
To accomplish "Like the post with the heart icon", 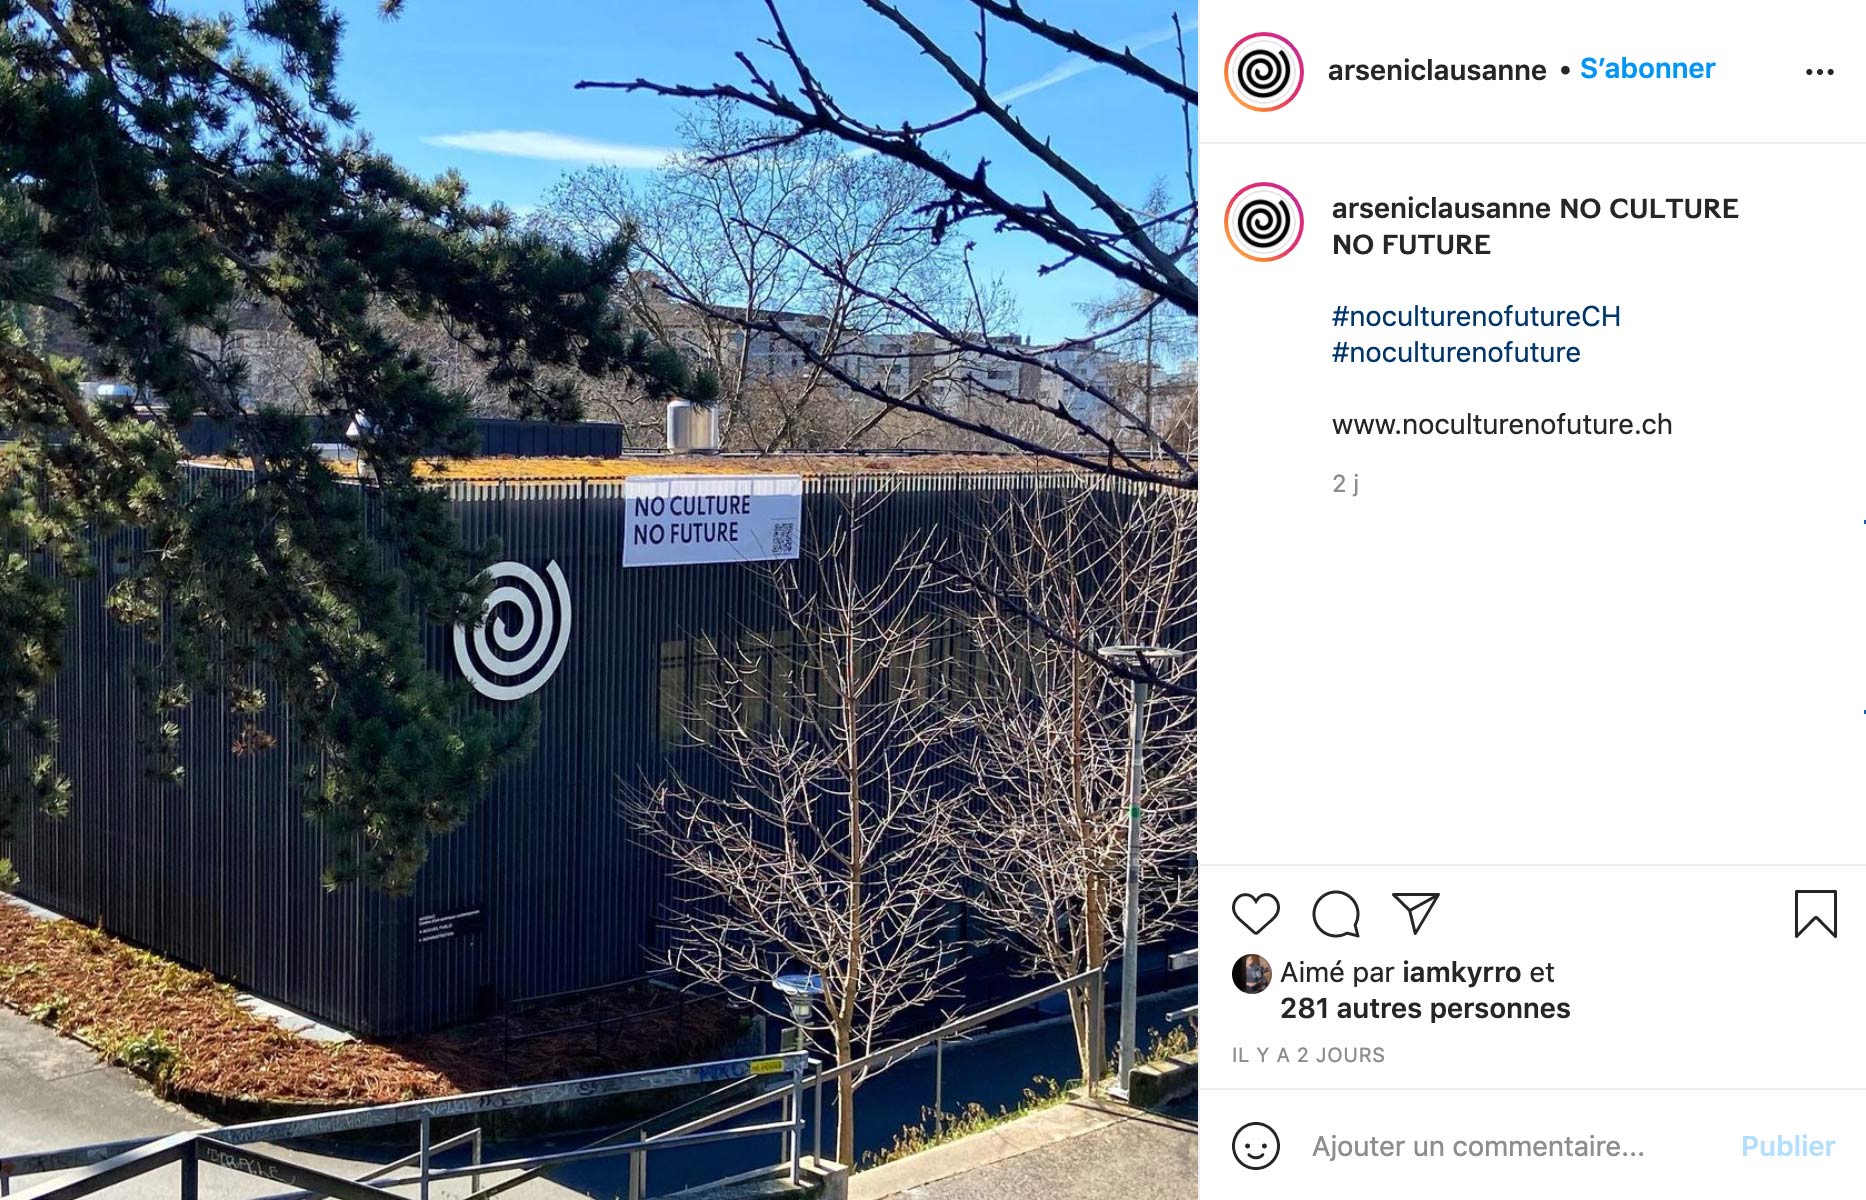I will [x=1255, y=913].
